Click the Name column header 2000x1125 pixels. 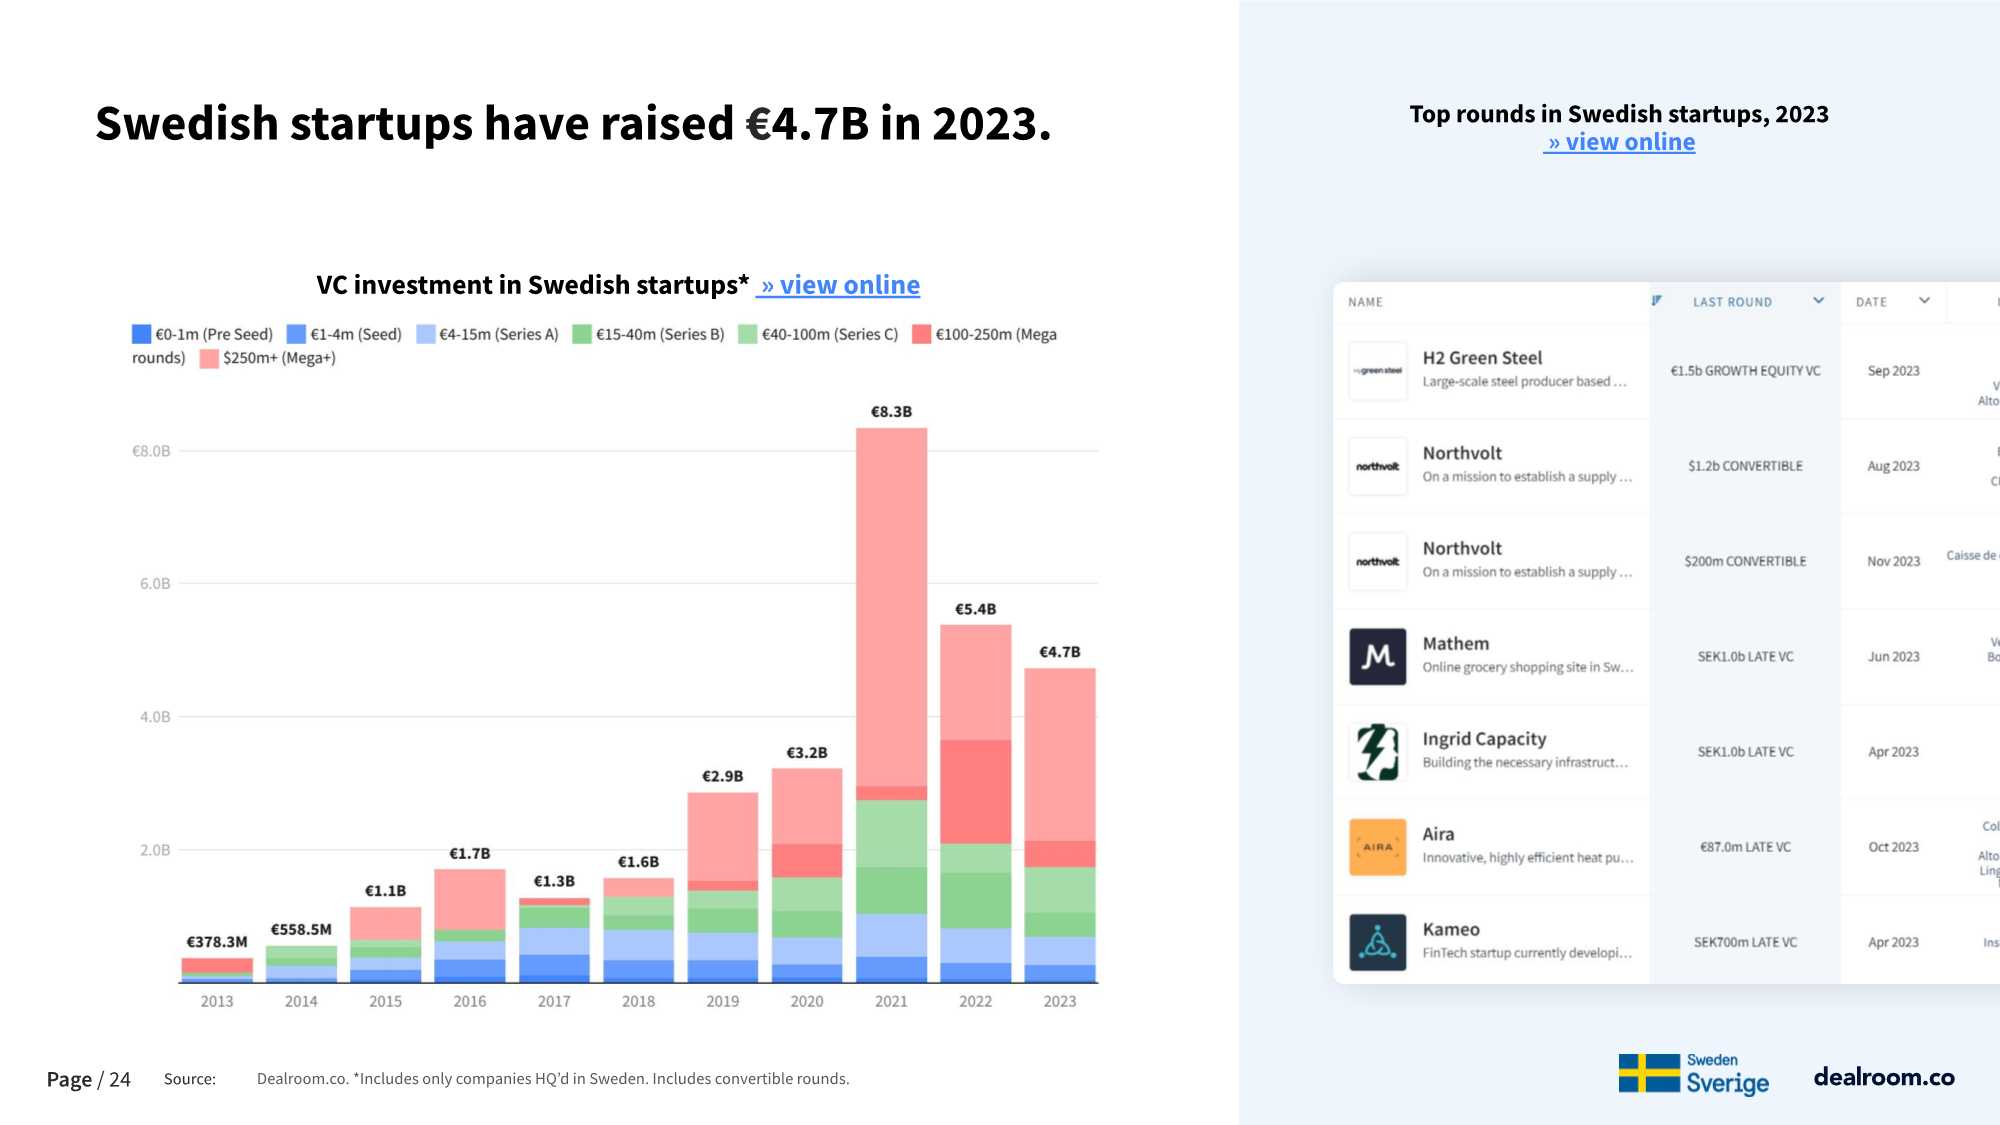[1365, 302]
